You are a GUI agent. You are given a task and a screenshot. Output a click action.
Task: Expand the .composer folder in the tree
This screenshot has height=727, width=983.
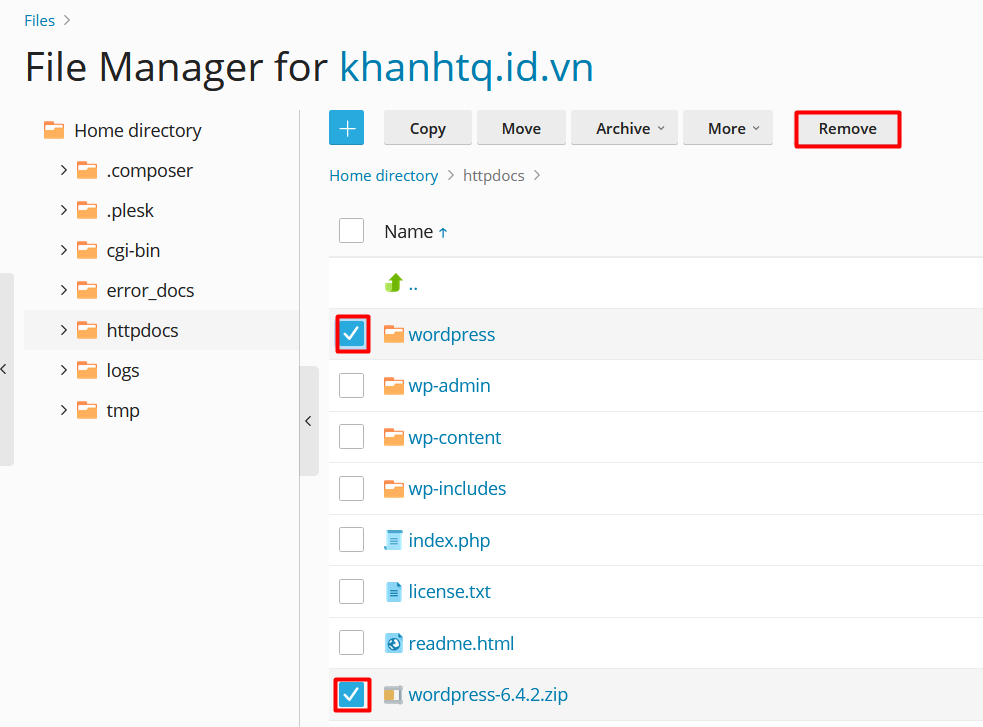tap(64, 170)
